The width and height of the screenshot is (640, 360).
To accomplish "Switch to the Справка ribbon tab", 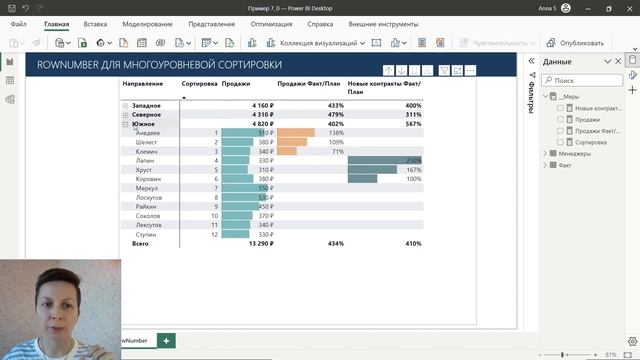I will tap(320, 24).
